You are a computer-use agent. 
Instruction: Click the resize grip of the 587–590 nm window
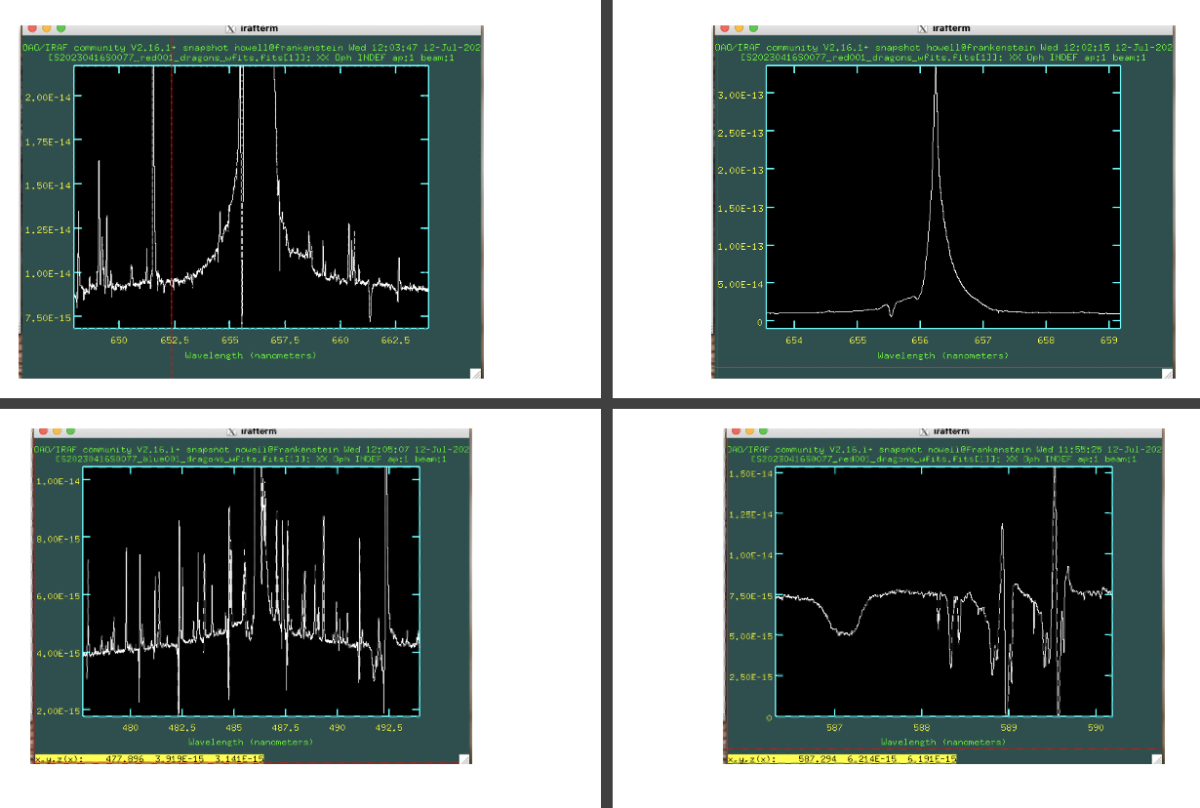click(x=1156, y=759)
